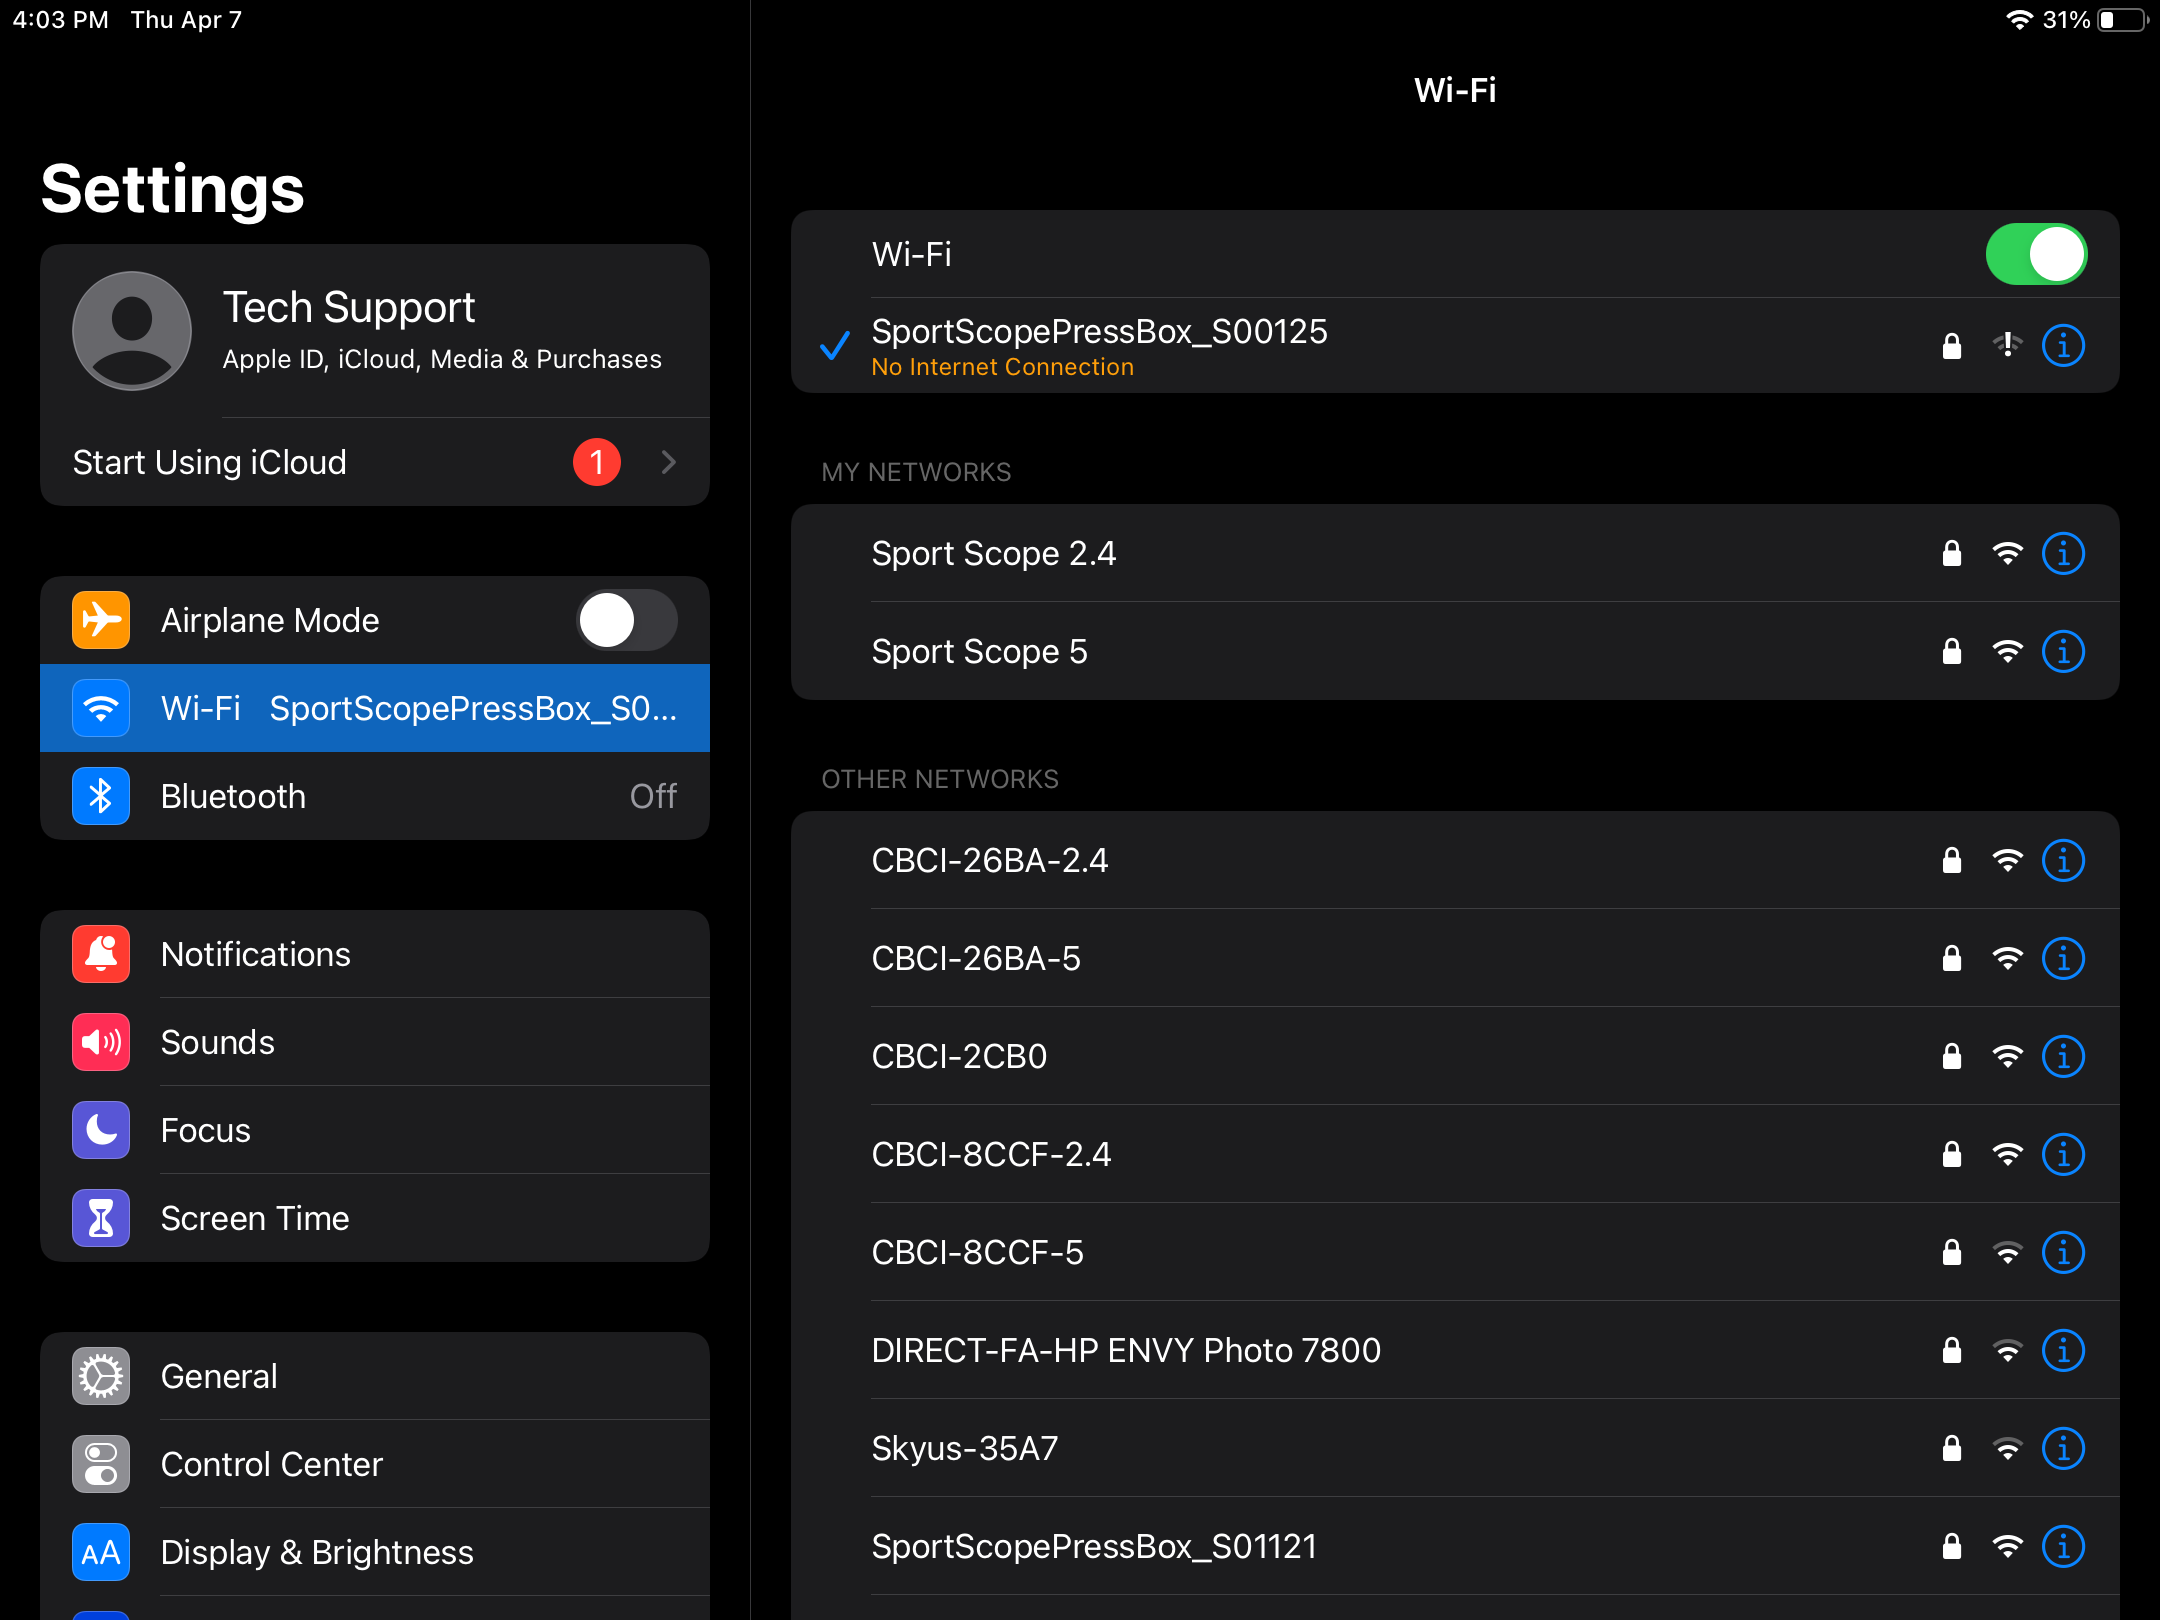Screen dimensions: 2160x1620
Task: Turn off the Wi-Fi switch
Action: tap(2035, 254)
